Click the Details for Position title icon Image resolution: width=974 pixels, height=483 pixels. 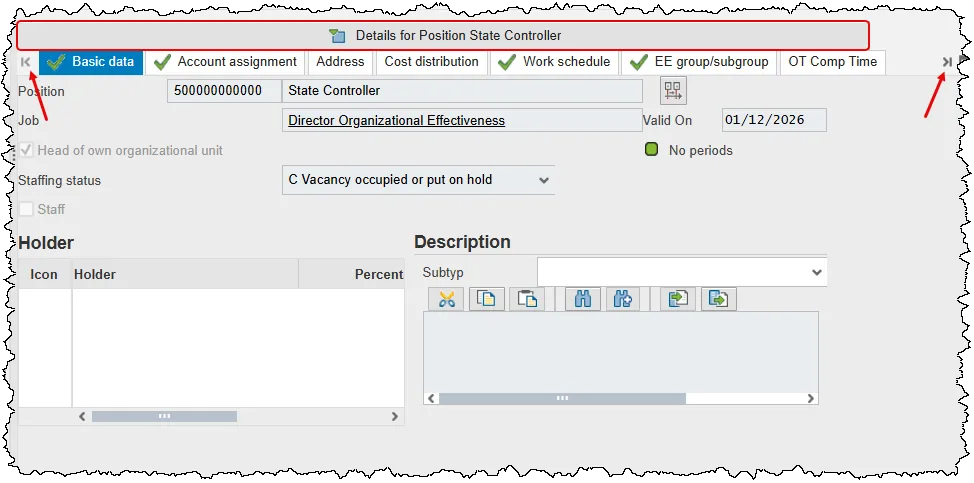[337, 36]
